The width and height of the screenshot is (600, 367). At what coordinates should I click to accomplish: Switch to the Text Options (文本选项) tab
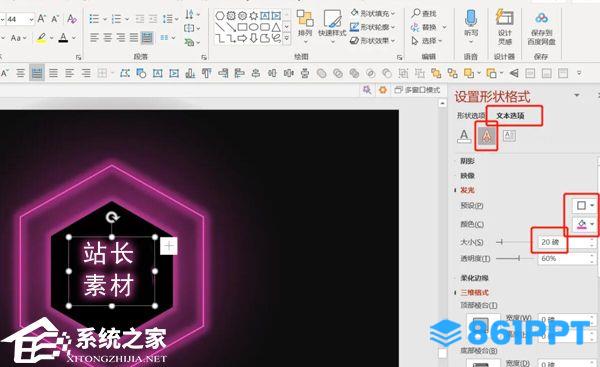pos(510,116)
